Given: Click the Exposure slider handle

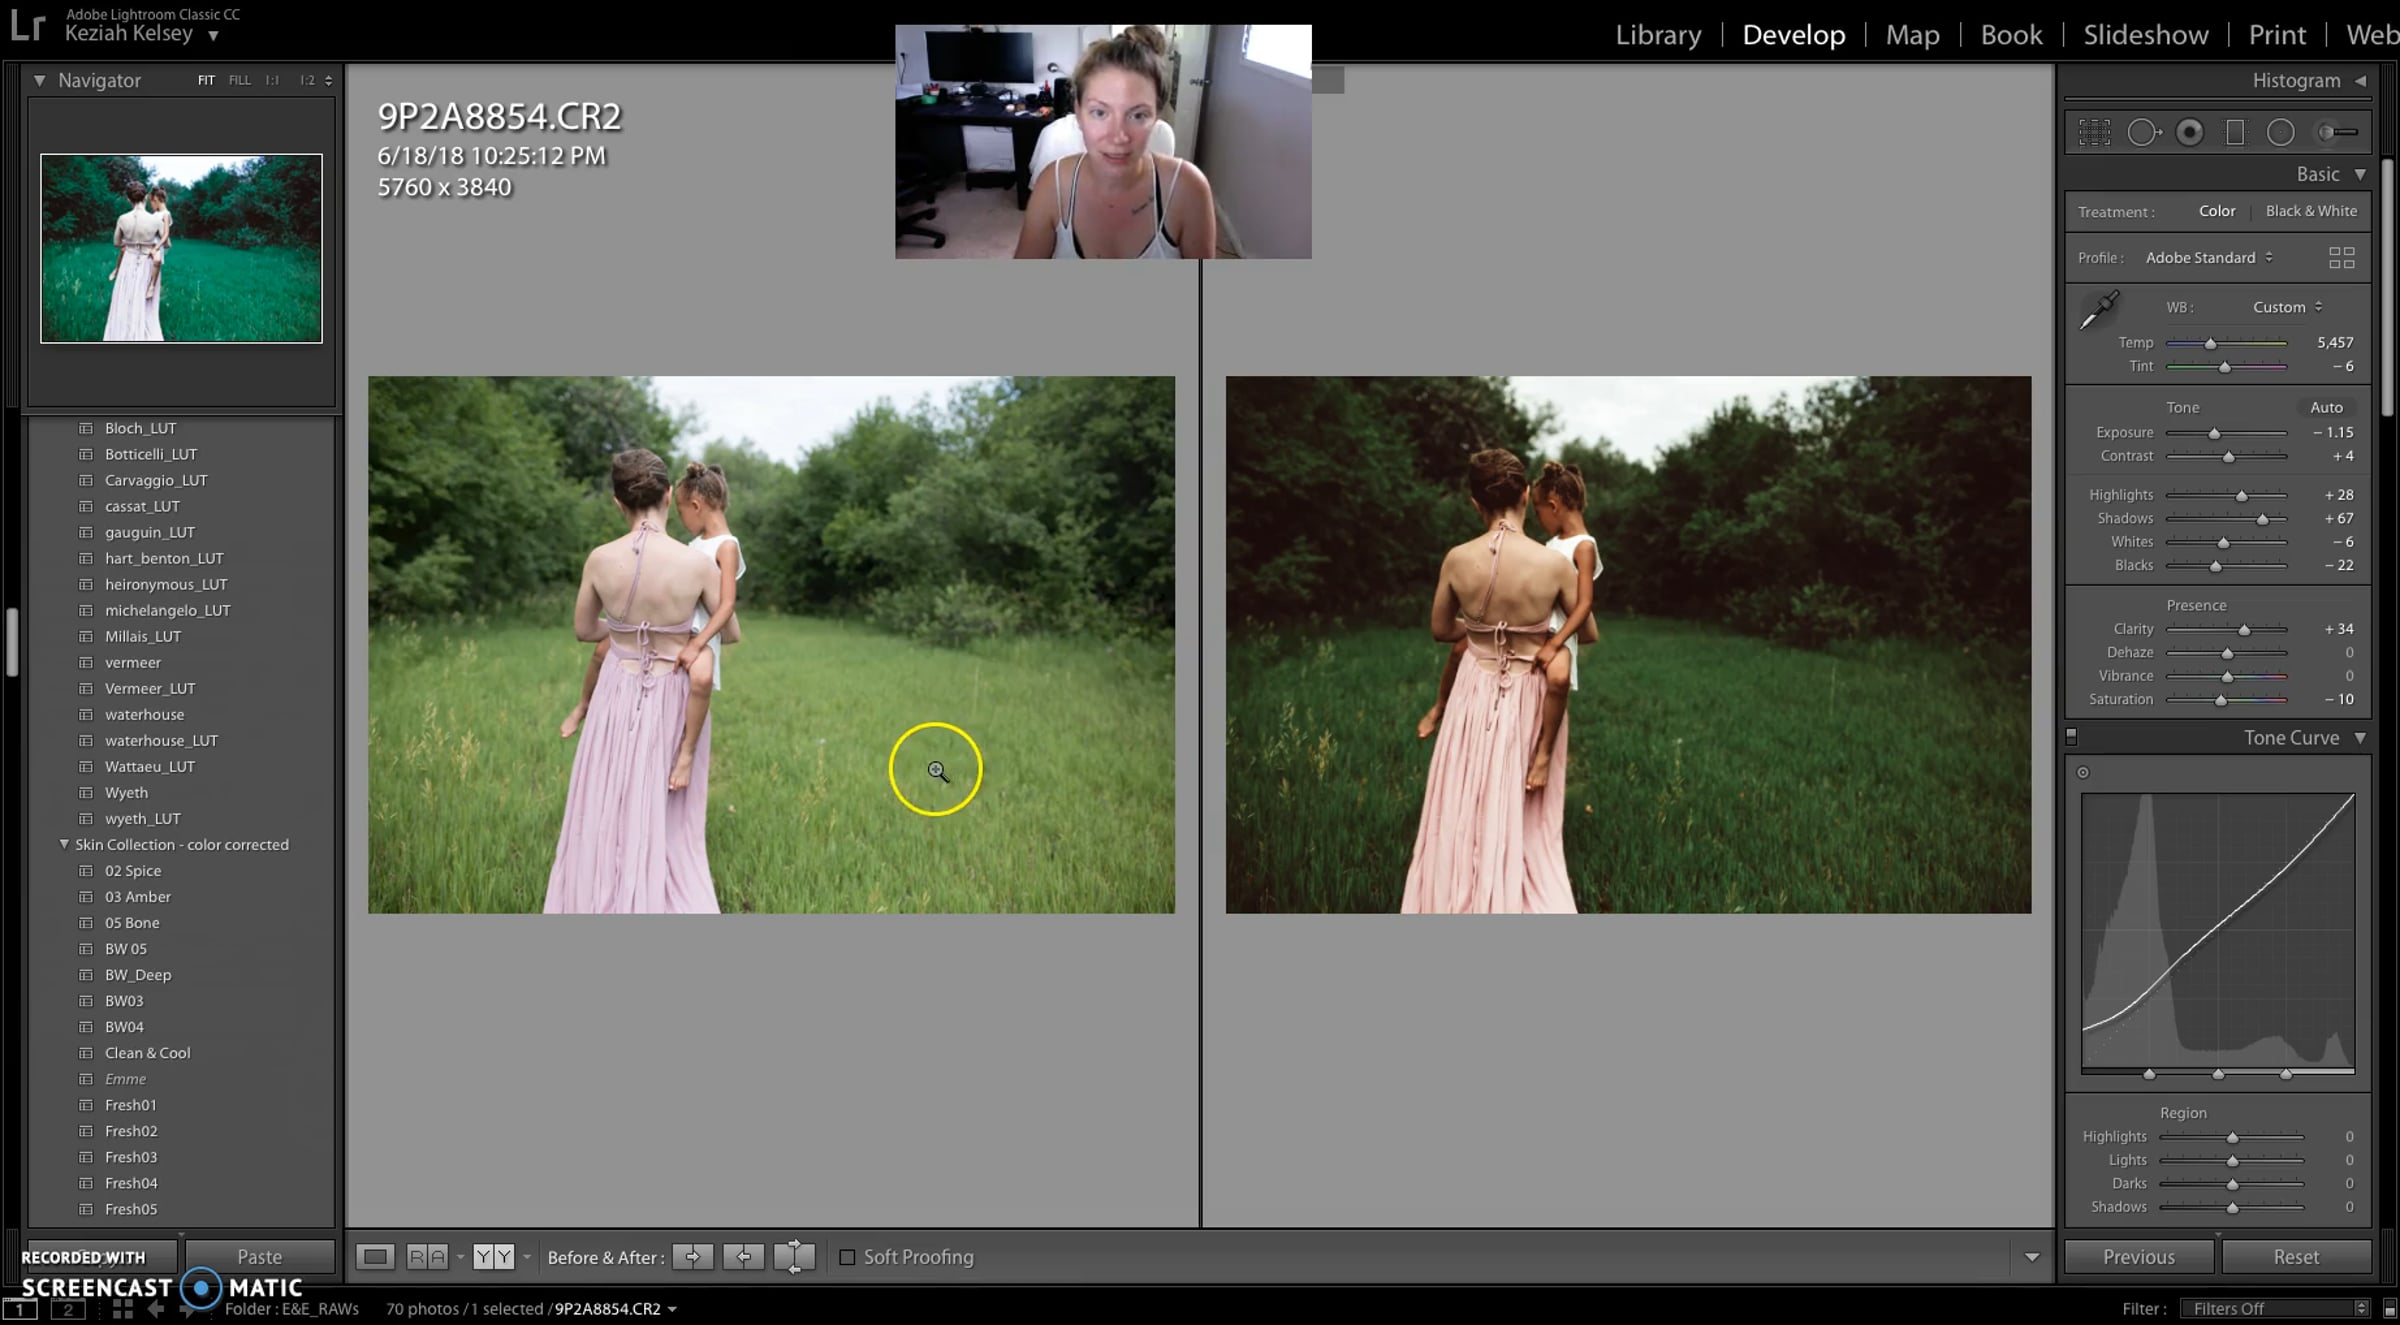Looking at the screenshot, I should point(2214,434).
